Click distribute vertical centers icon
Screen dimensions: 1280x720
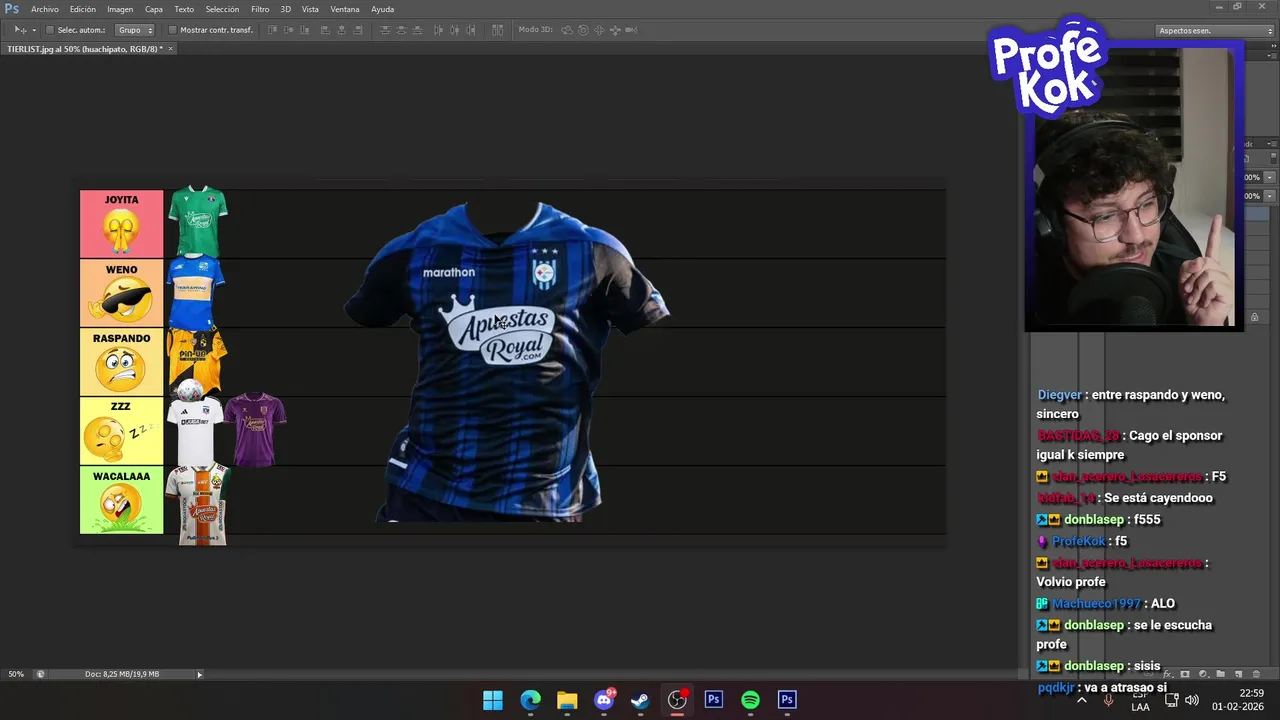tap(402, 30)
